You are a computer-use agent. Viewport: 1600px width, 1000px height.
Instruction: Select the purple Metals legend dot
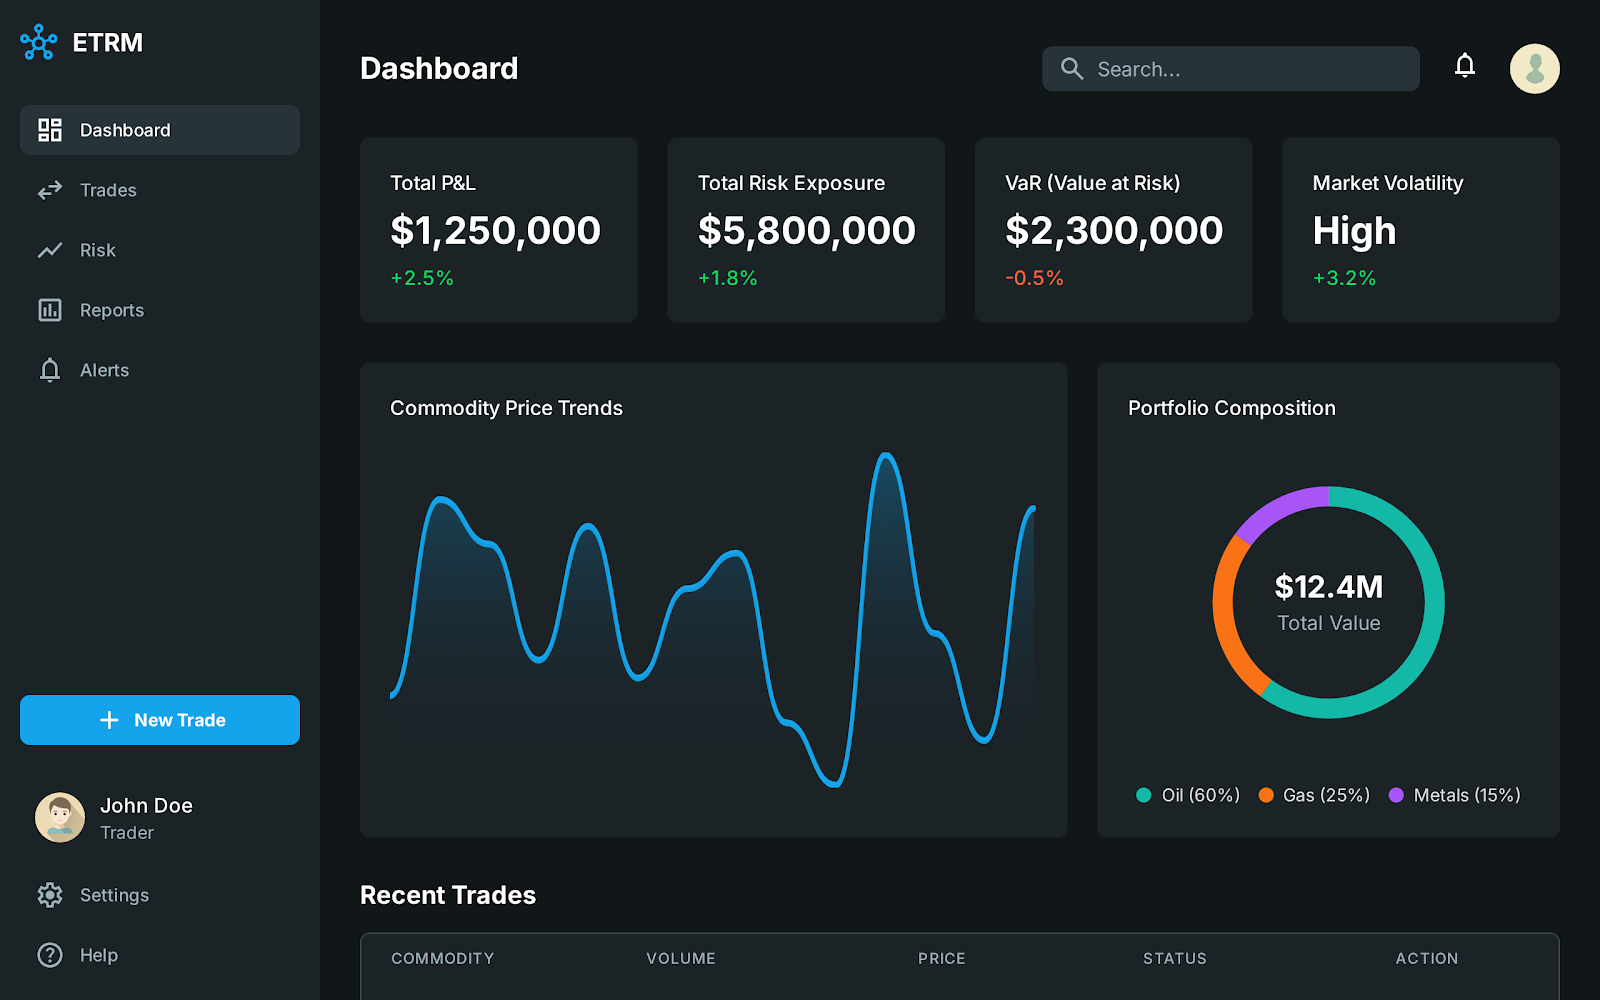point(1396,795)
